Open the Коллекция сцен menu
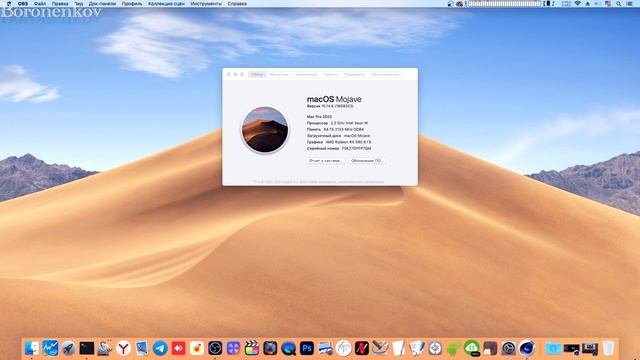 [167, 4]
